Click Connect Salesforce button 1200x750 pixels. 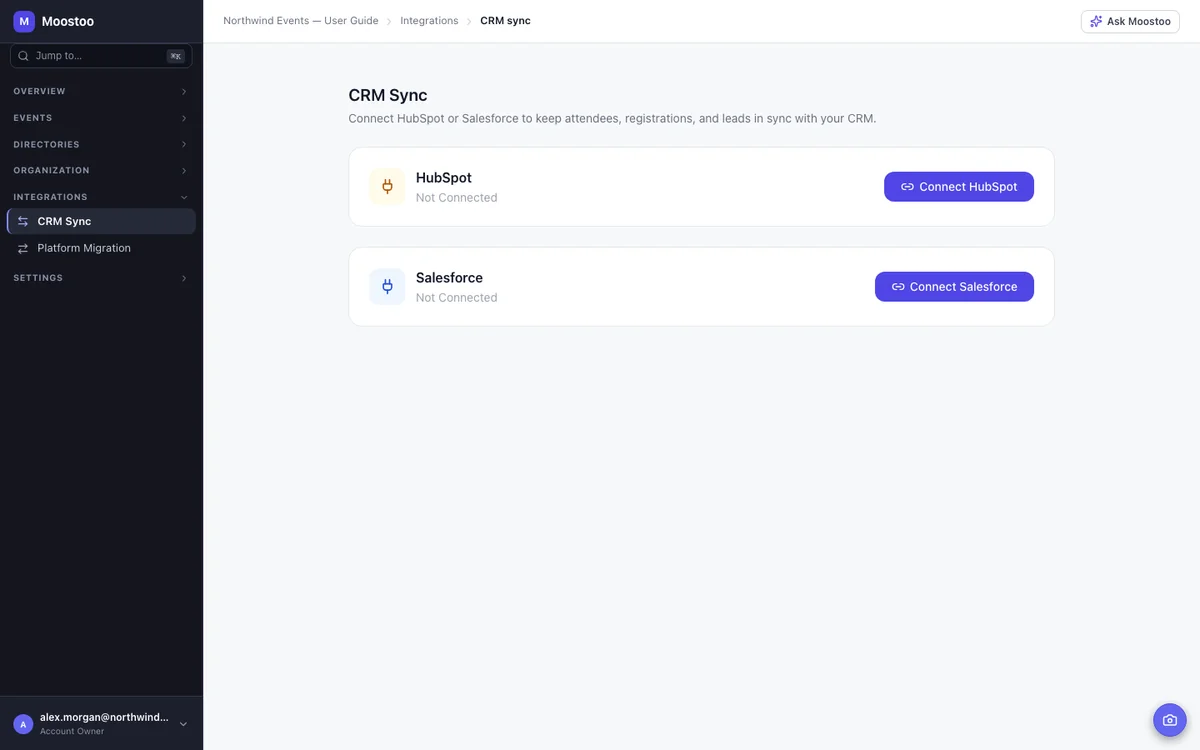point(954,287)
